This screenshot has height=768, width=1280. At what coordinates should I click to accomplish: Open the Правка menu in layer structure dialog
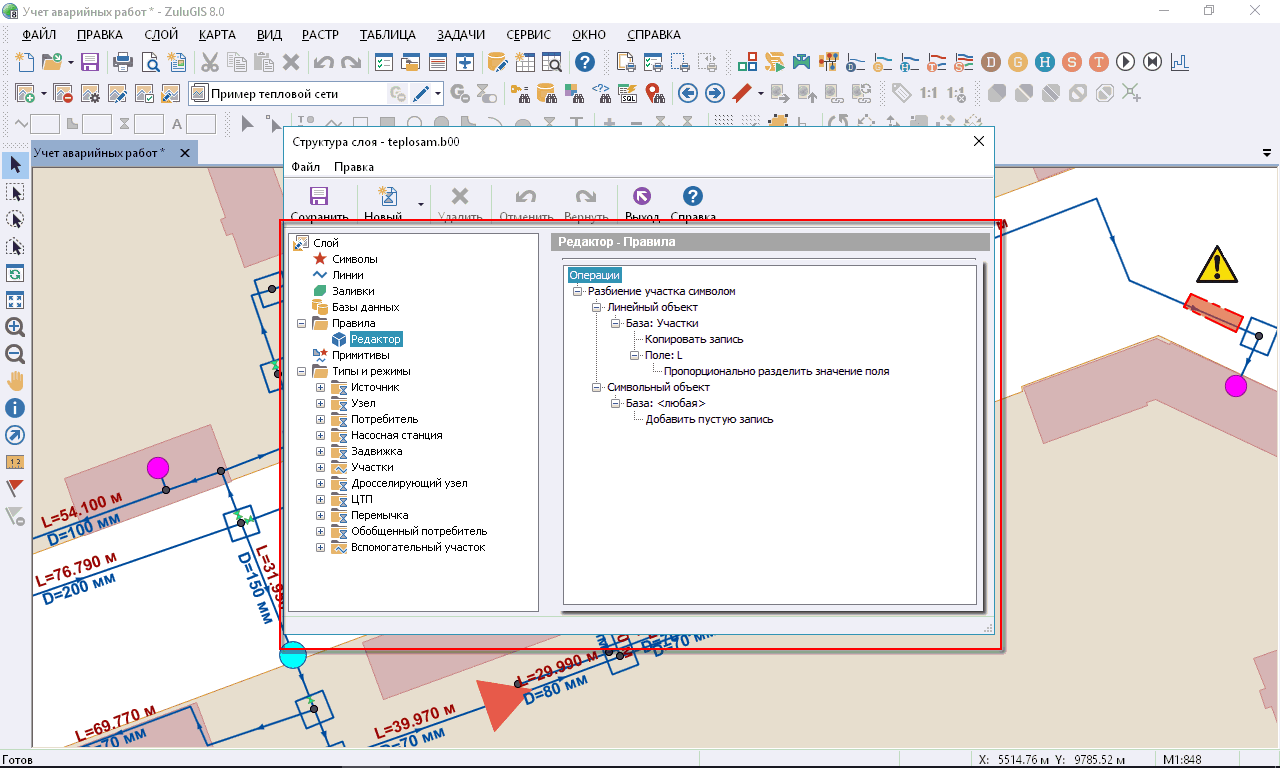354,167
